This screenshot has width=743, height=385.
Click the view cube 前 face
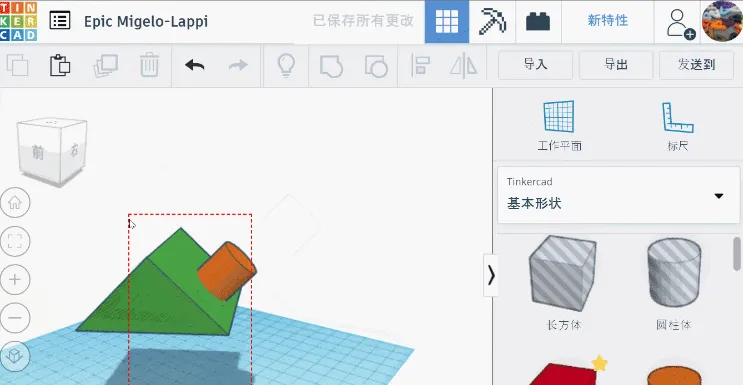pos(38,153)
